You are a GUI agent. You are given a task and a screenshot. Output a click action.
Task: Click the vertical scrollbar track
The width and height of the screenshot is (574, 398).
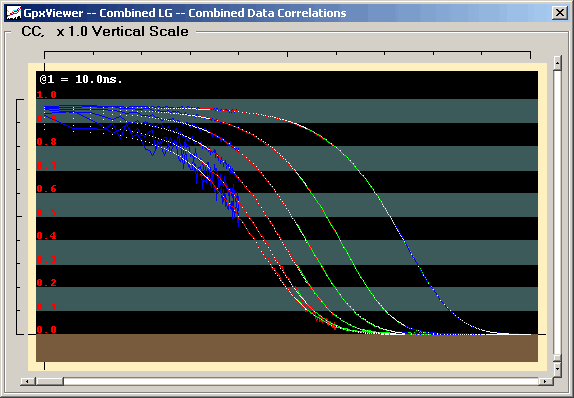[x=557, y=212]
